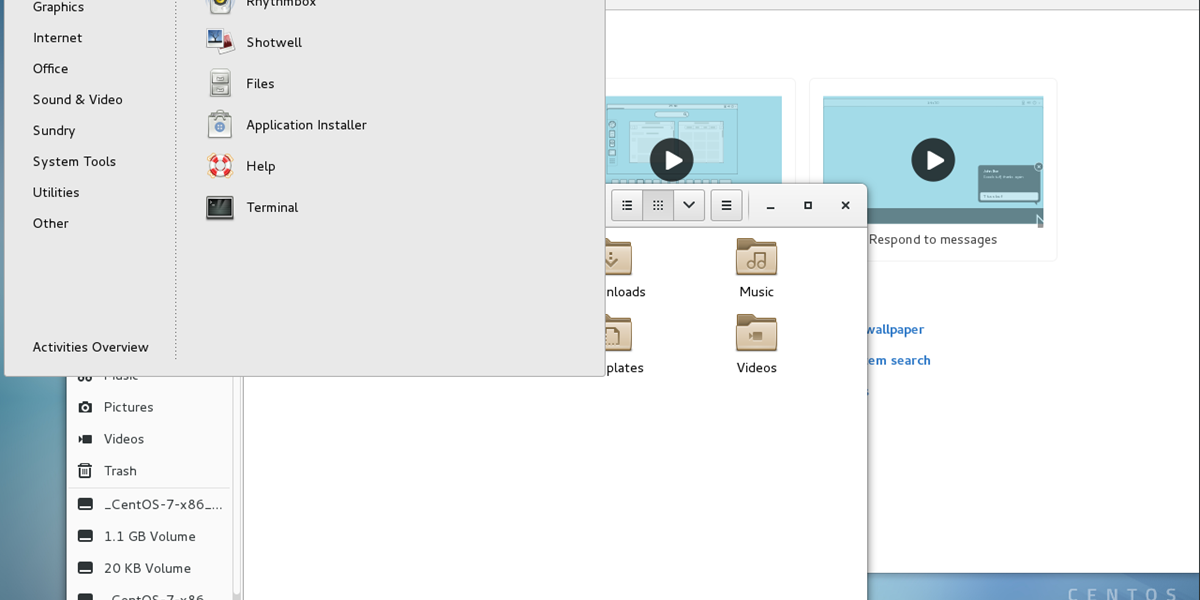
Task: Open the Music folder in the file grid
Action: 757,268
